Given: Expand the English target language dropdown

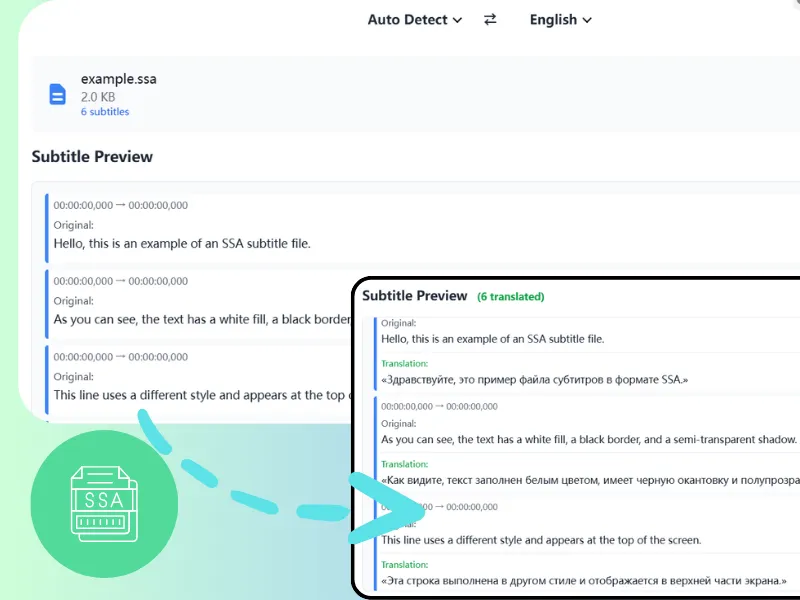Looking at the screenshot, I should coord(560,20).
